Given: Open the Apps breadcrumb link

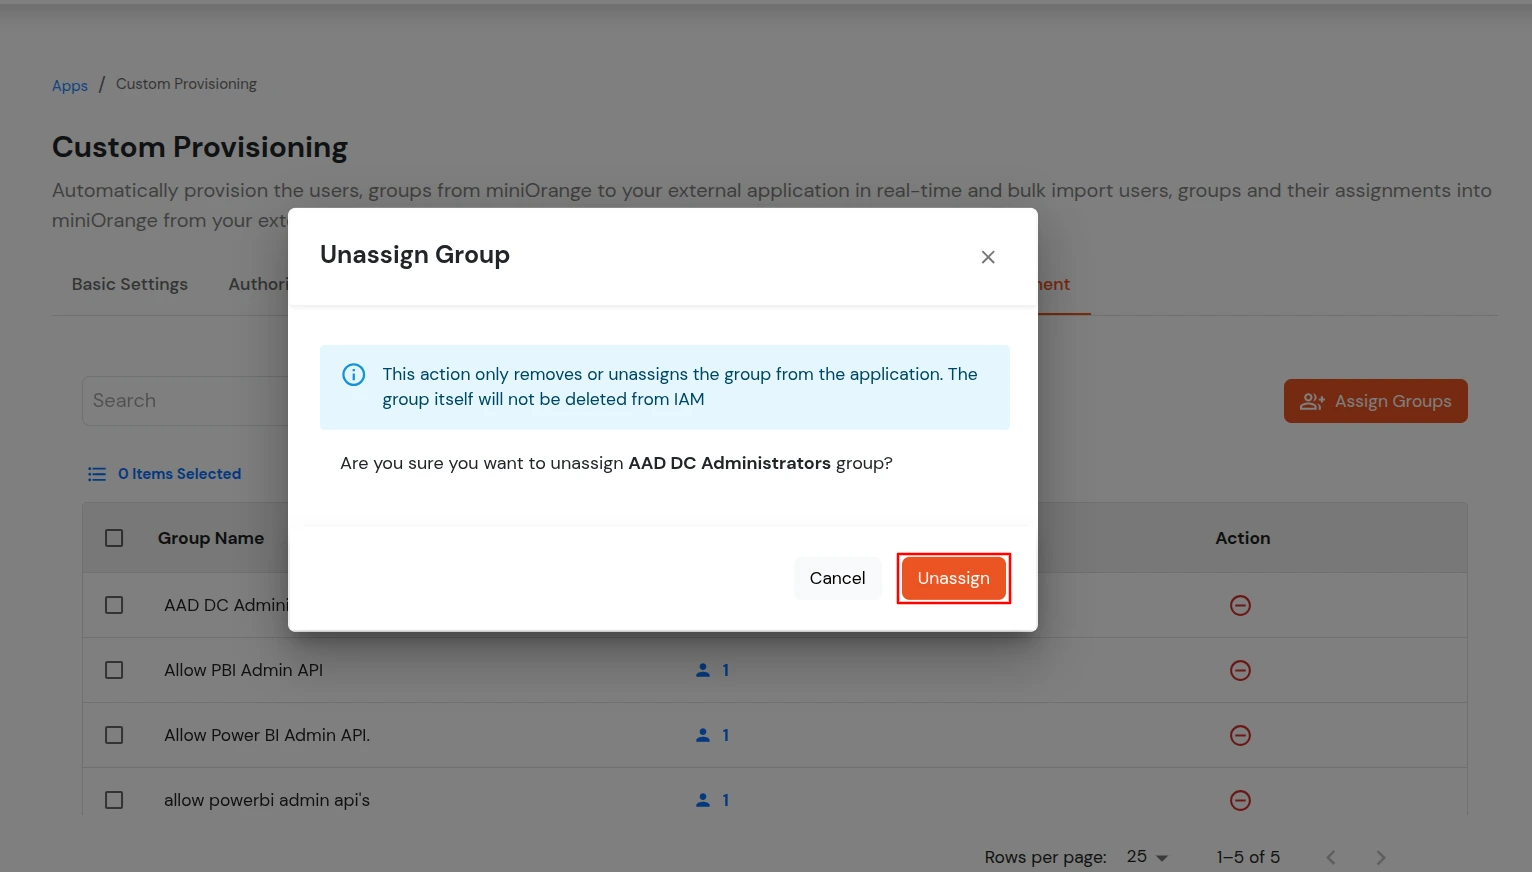Looking at the screenshot, I should tap(69, 85).
